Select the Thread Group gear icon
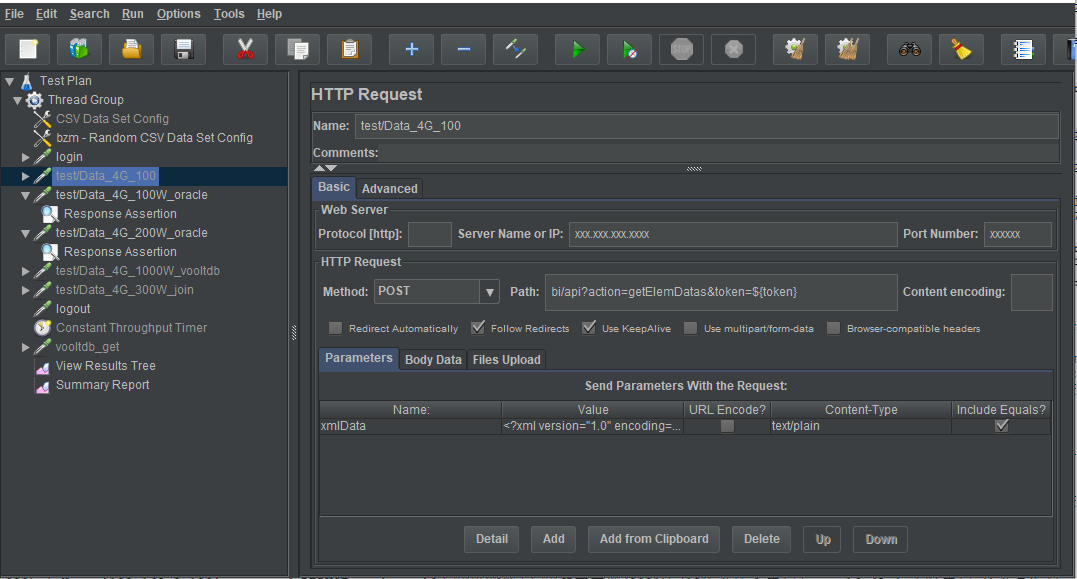1077x579 pixels. click(34, 100)
